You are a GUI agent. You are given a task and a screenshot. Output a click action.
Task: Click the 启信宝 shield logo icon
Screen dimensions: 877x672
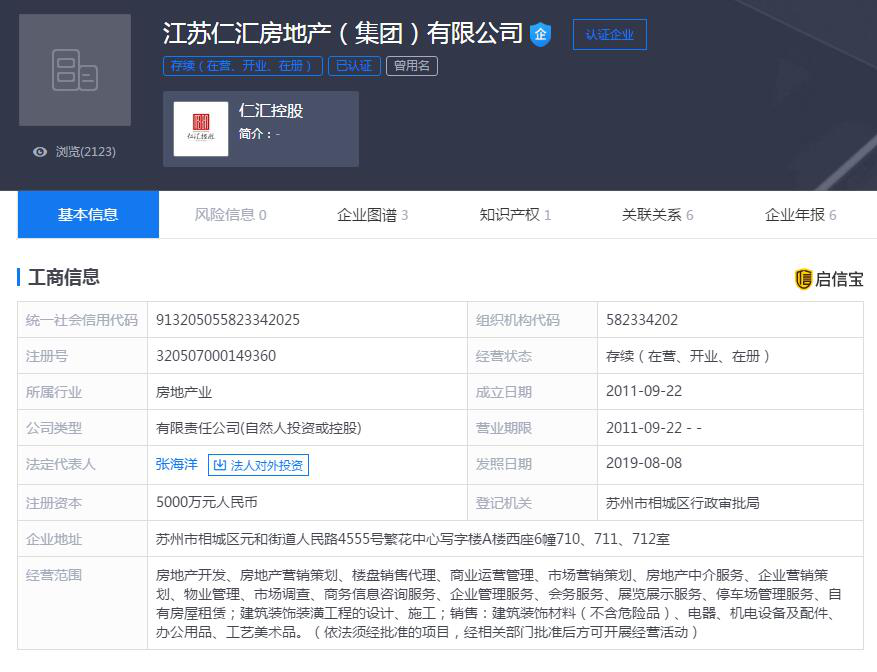click(x=803, y=279)
